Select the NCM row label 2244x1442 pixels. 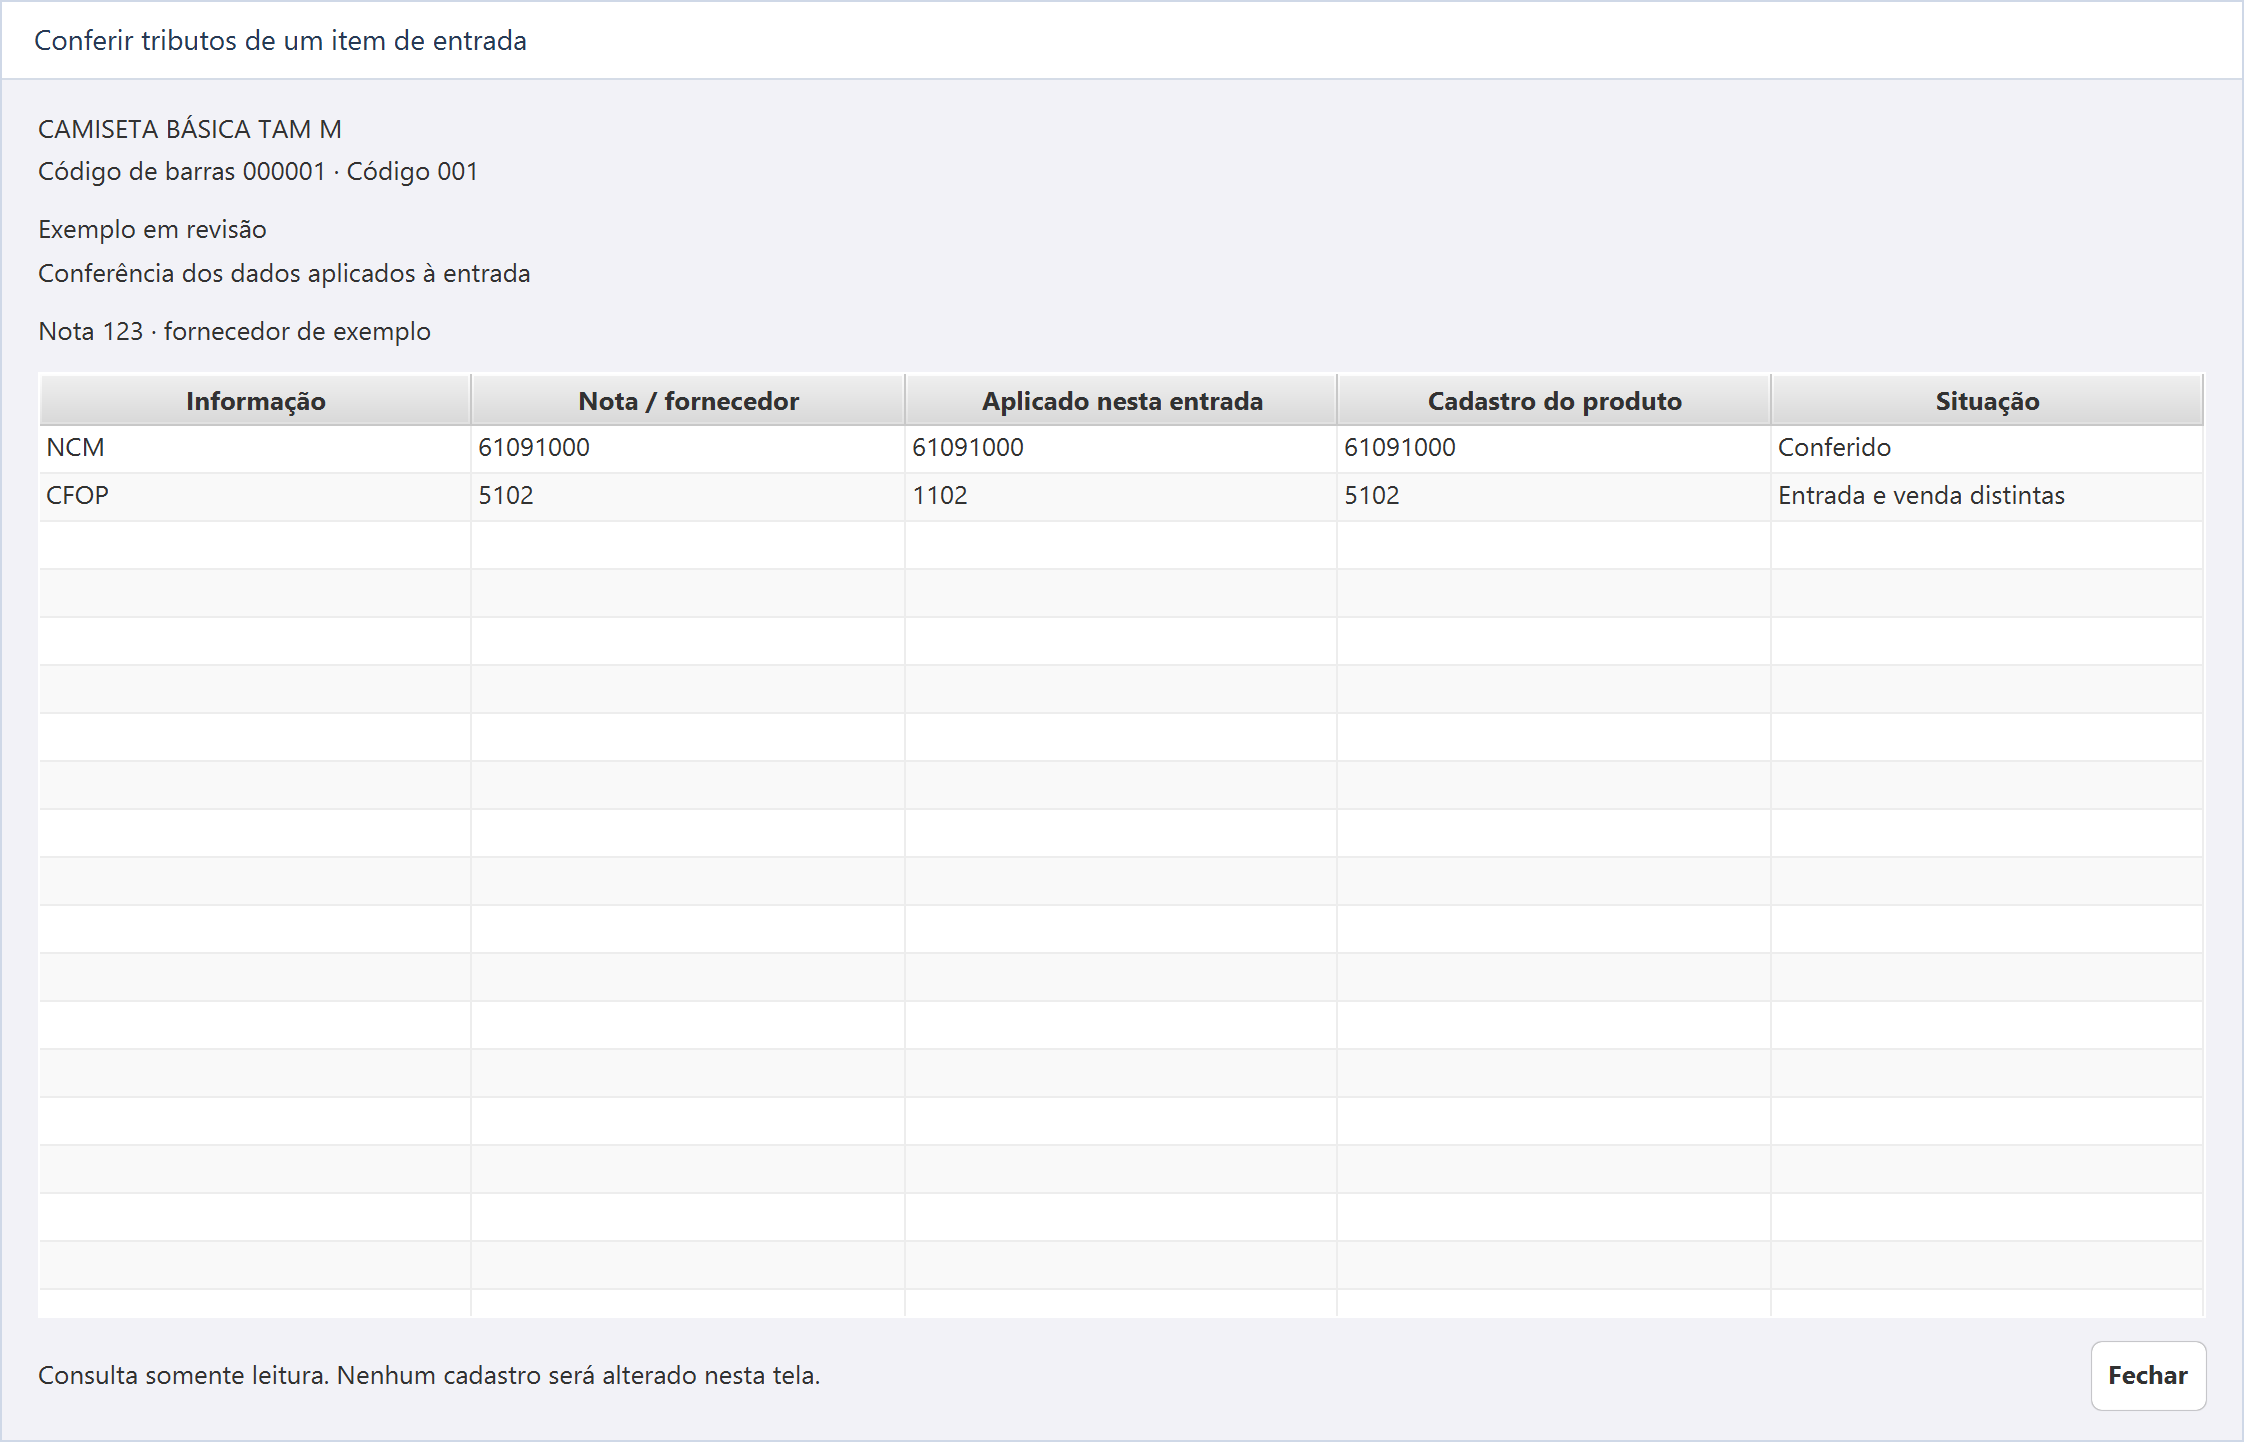[x=75, y=448]
